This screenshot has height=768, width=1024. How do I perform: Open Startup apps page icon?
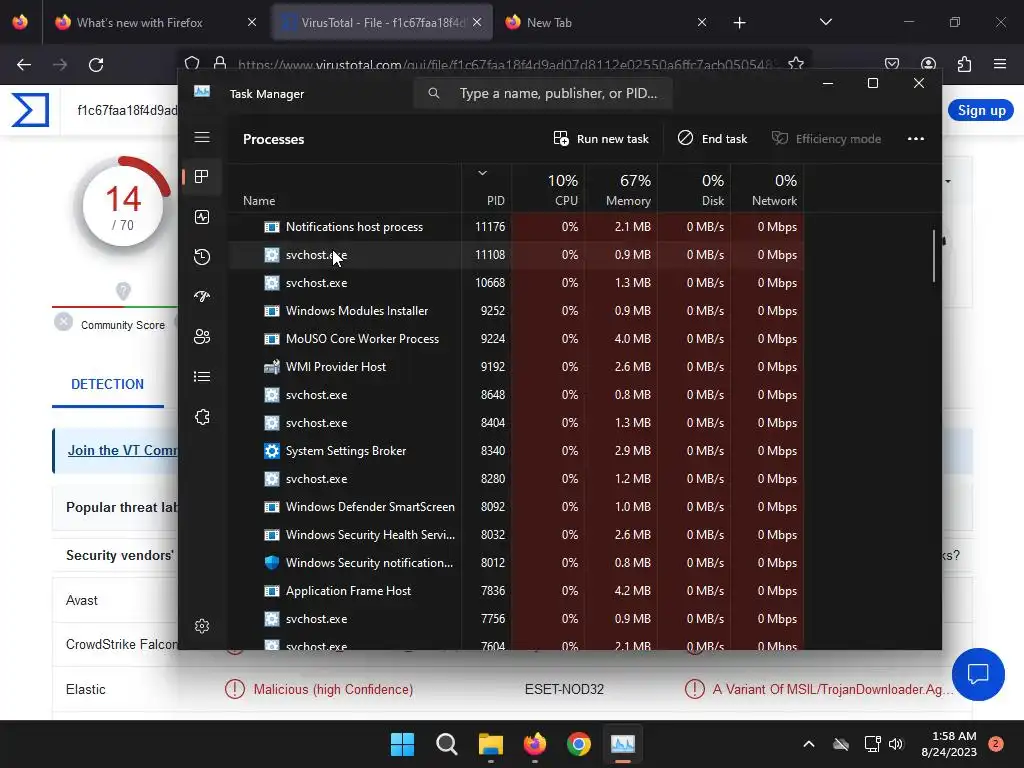coord(202,296)
